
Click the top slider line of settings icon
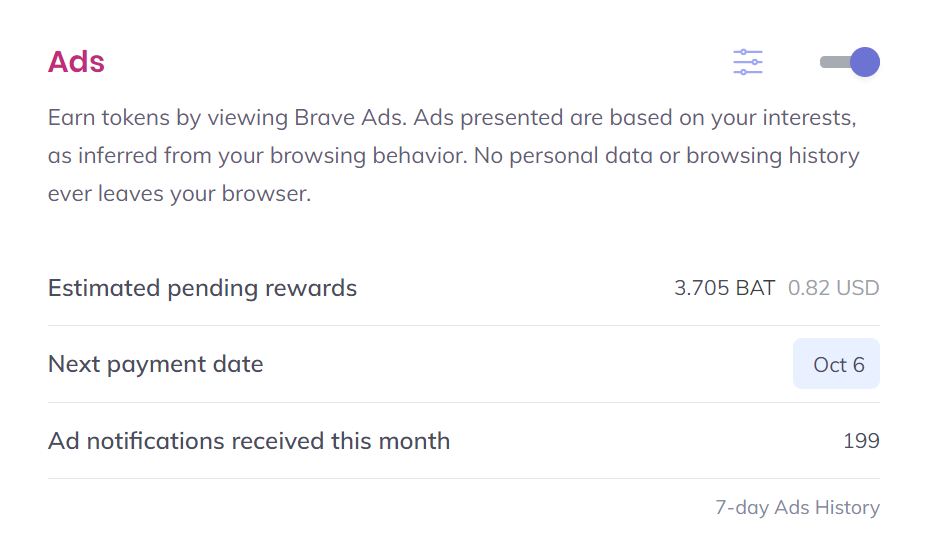pos(748,52)
